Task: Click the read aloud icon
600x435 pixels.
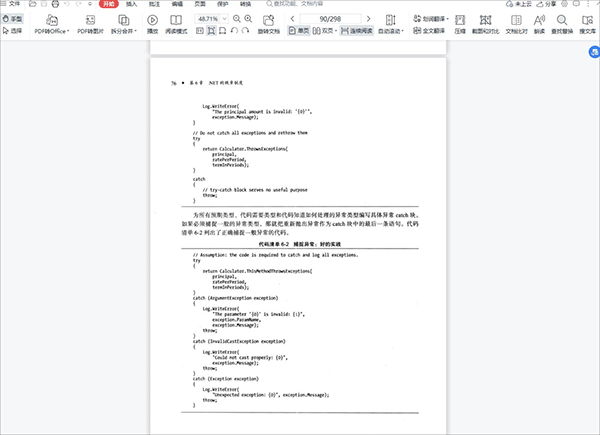Action: tap(539, 20)
